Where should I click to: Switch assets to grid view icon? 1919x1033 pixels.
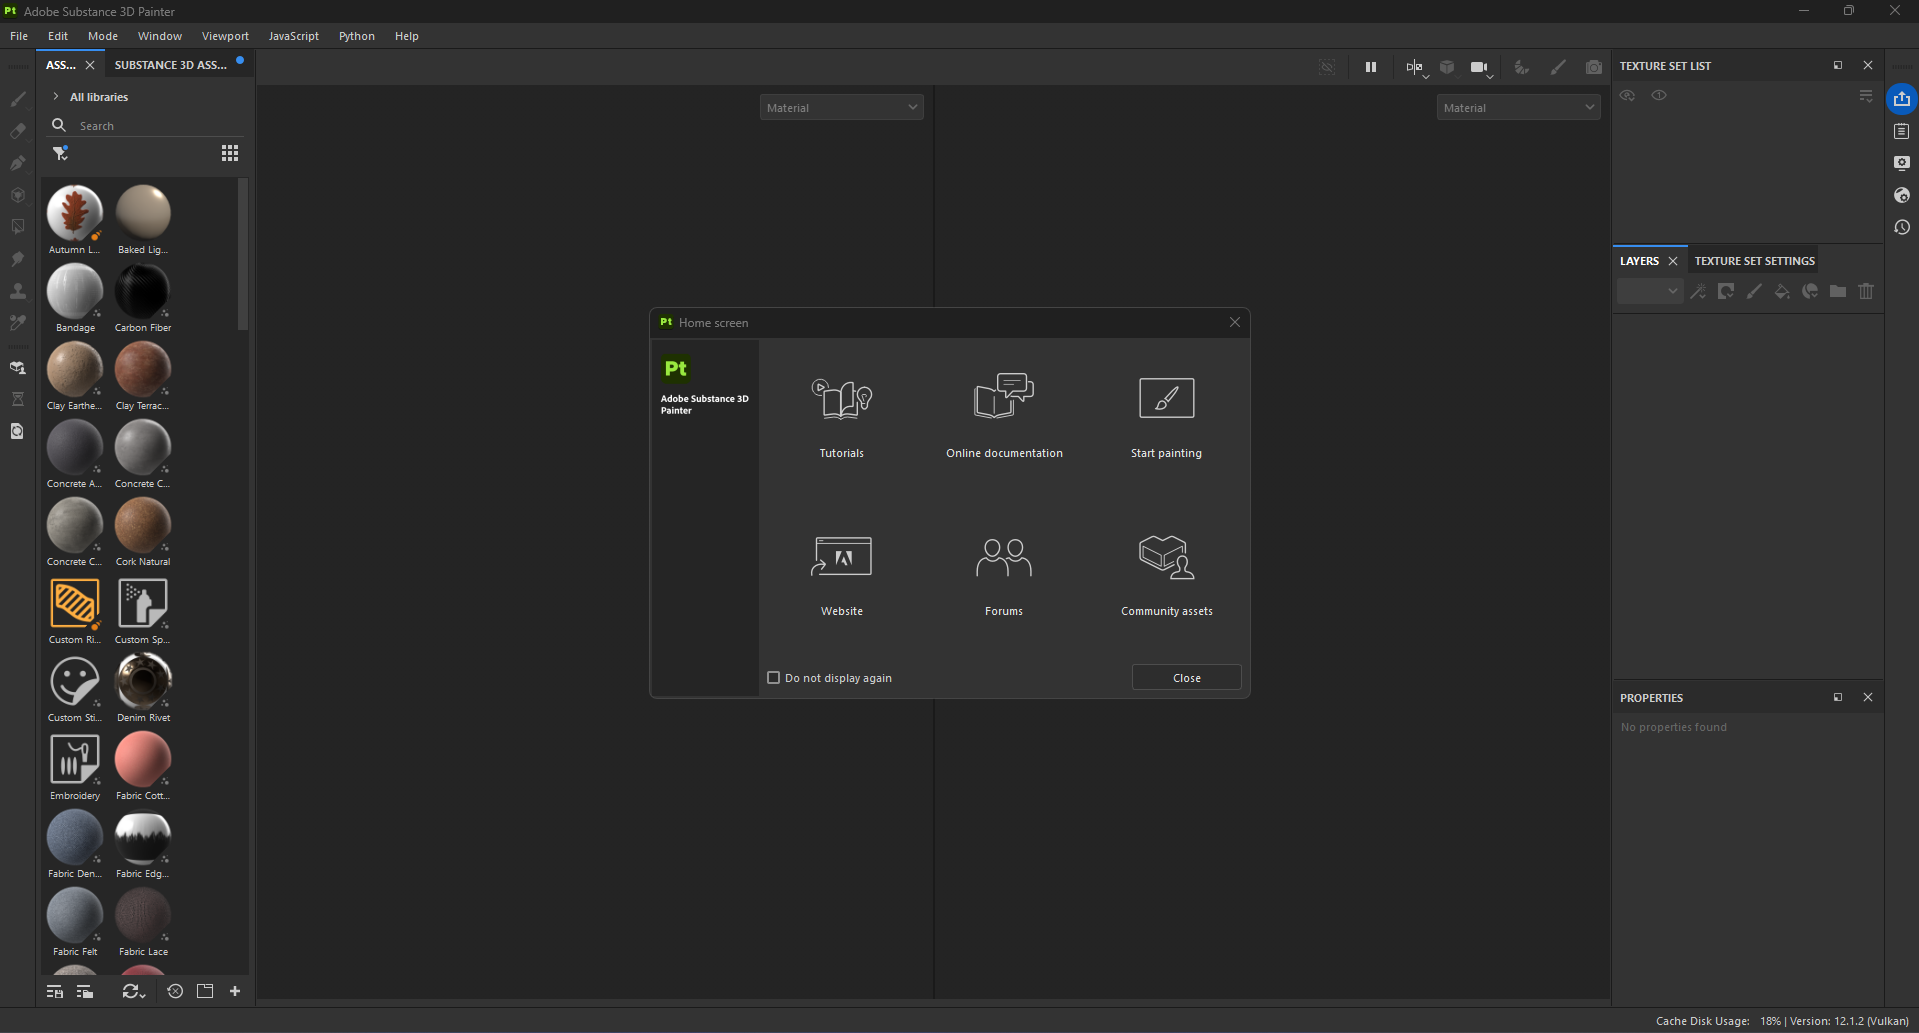(230, 153)
